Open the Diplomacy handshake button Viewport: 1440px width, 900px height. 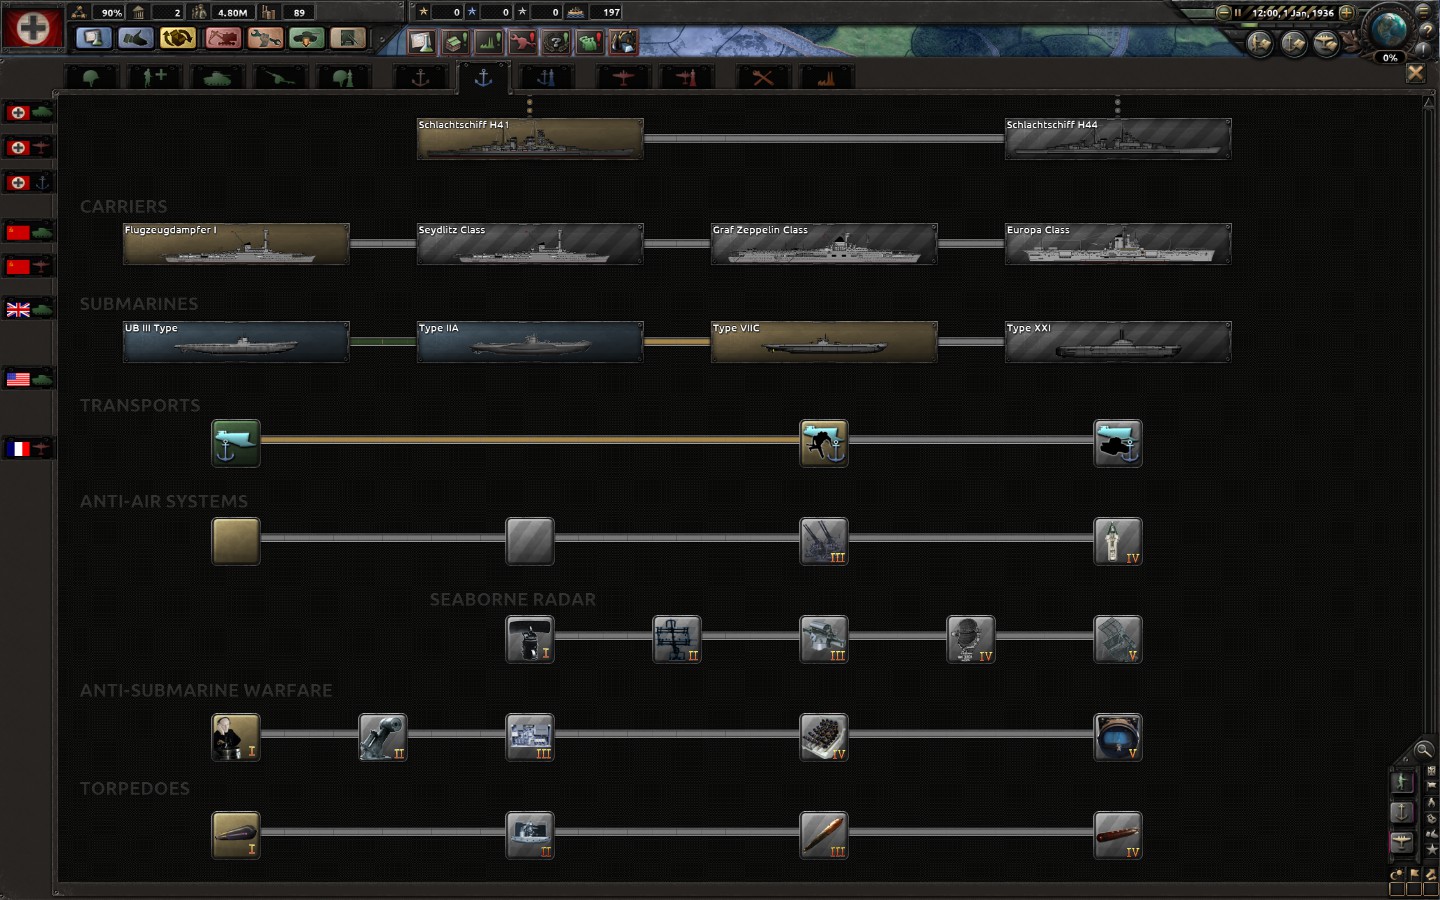click(136, 38)
